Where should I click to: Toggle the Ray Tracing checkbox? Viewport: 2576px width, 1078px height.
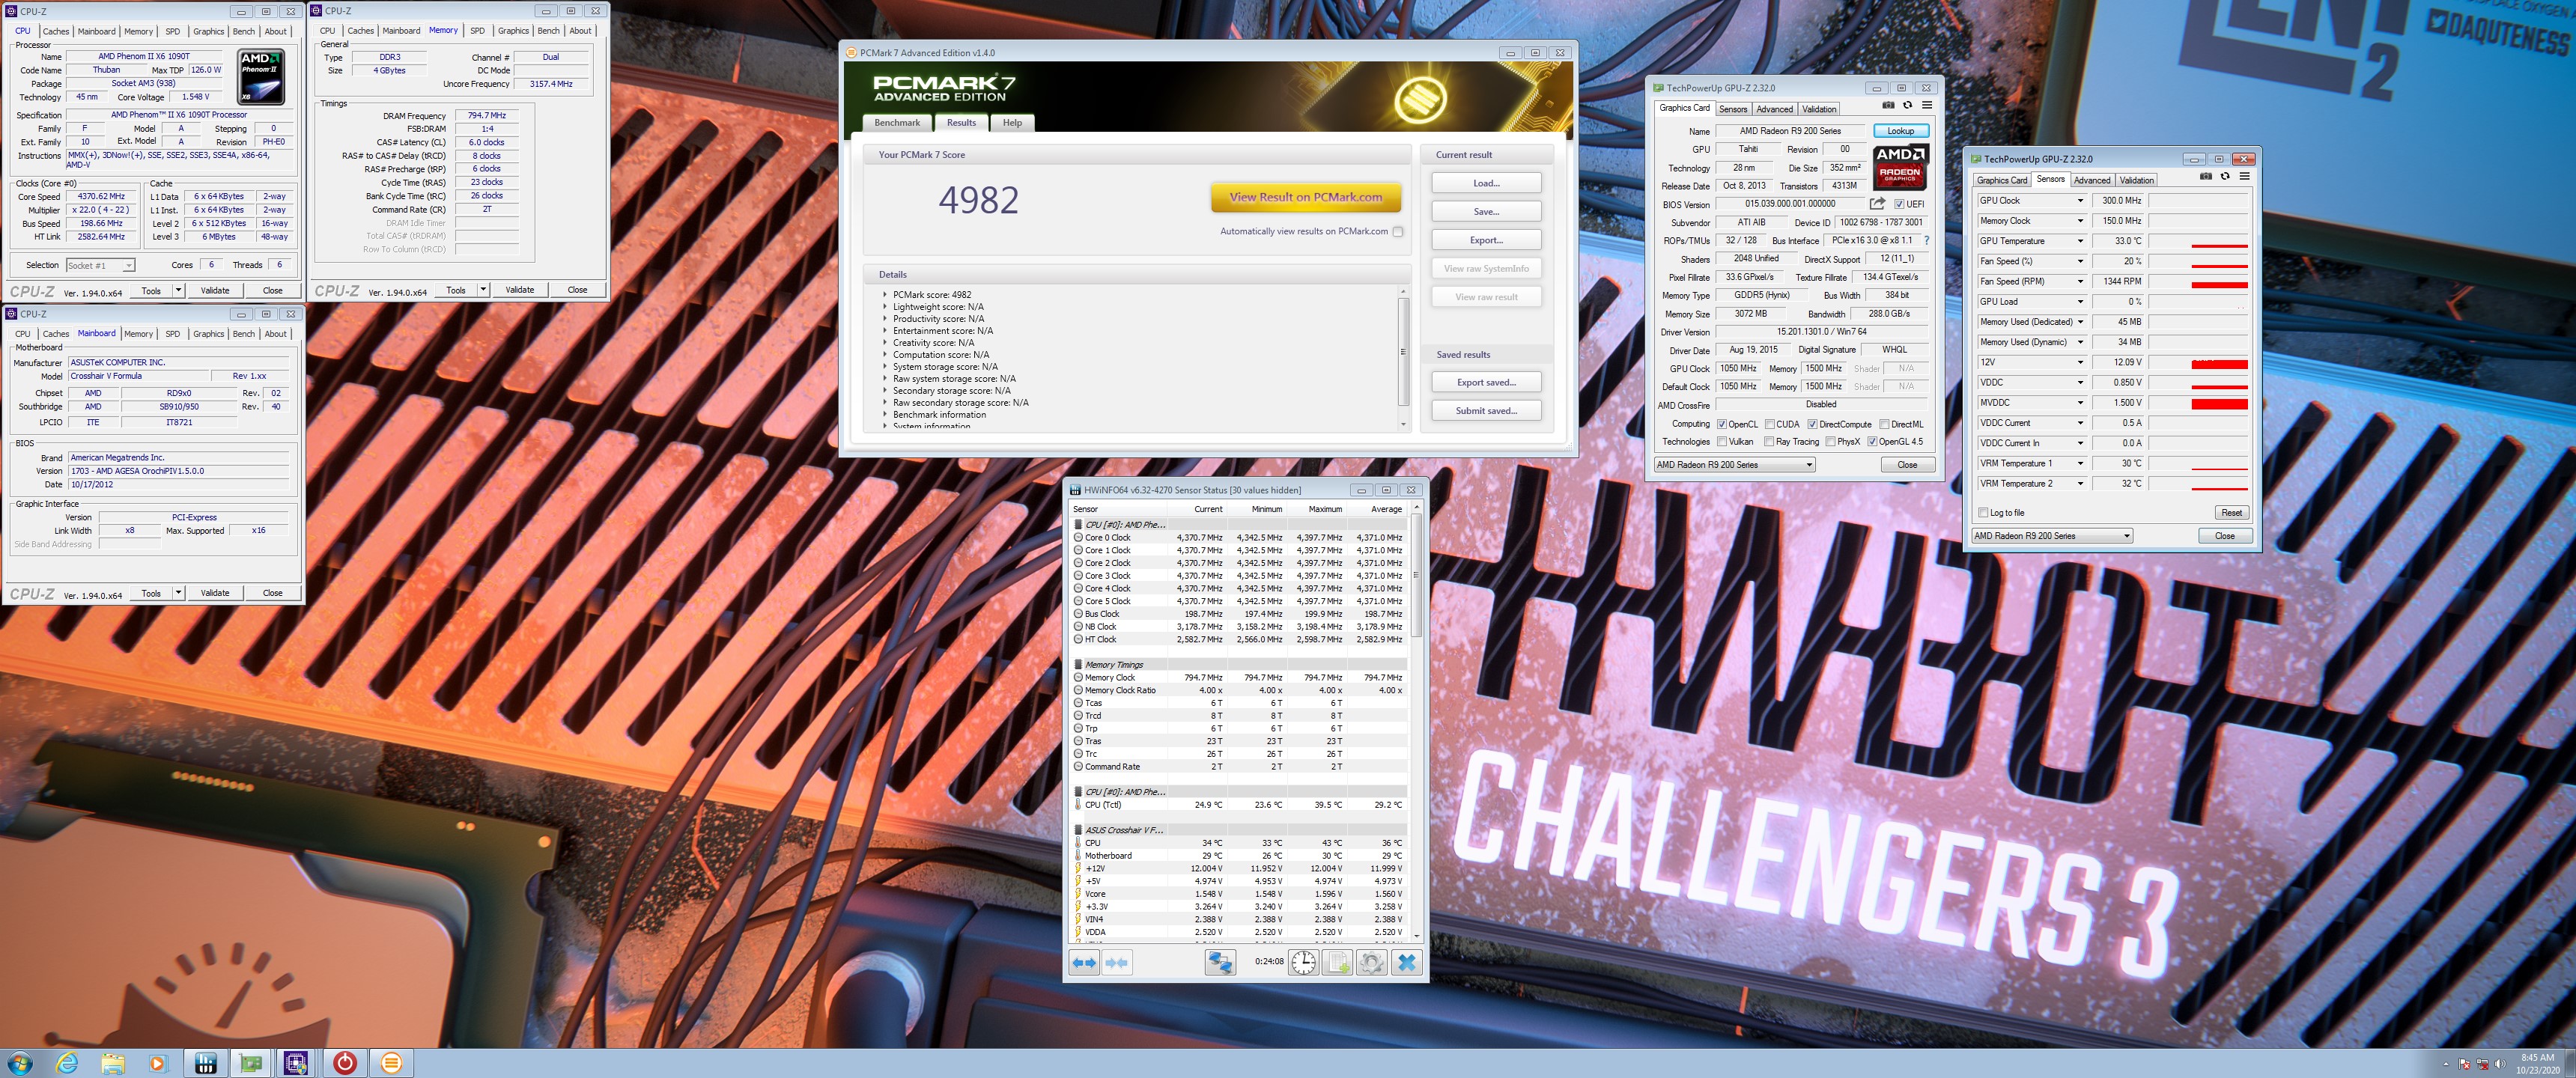click(1770, 442)
